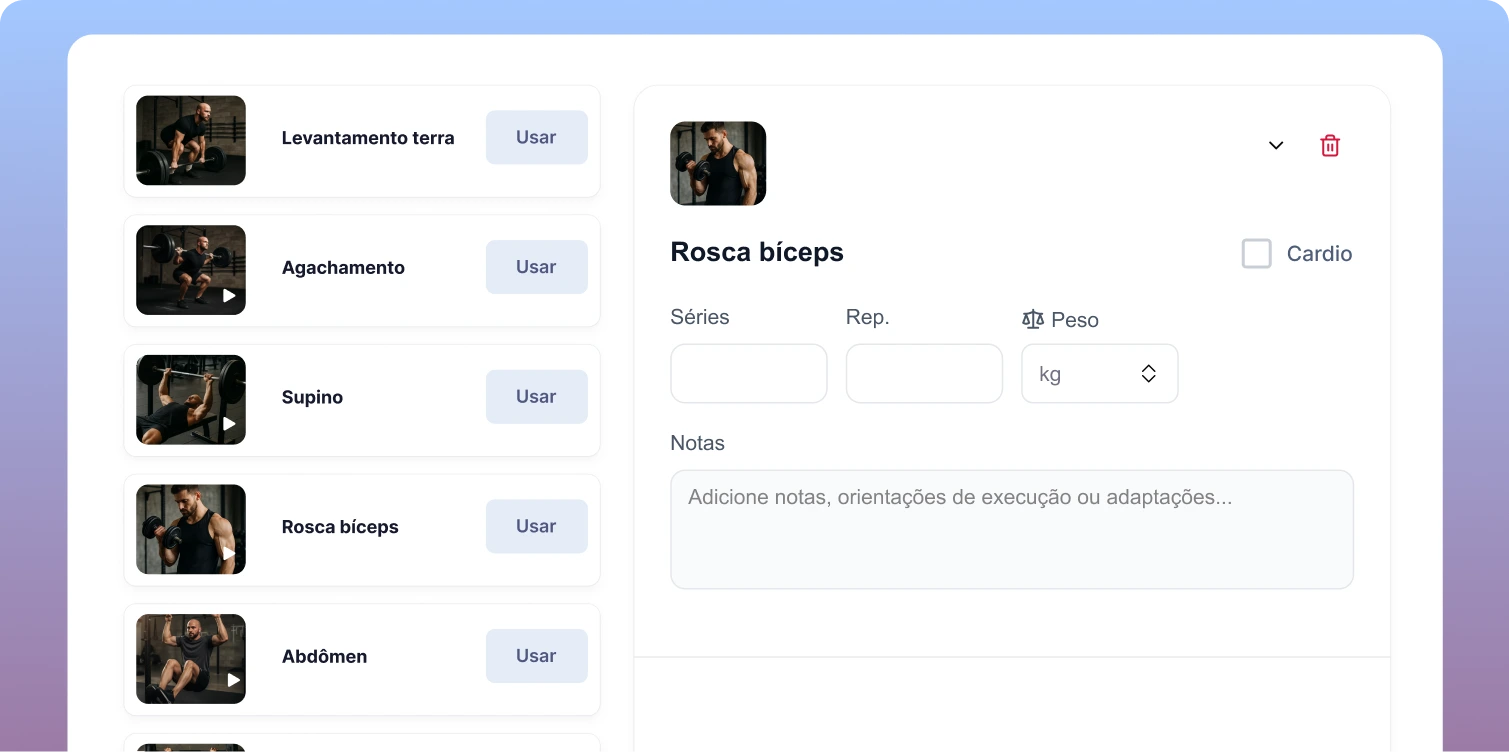Delete the Rosca bíceps exercise via trash icon

click(x=1330, y=145)
